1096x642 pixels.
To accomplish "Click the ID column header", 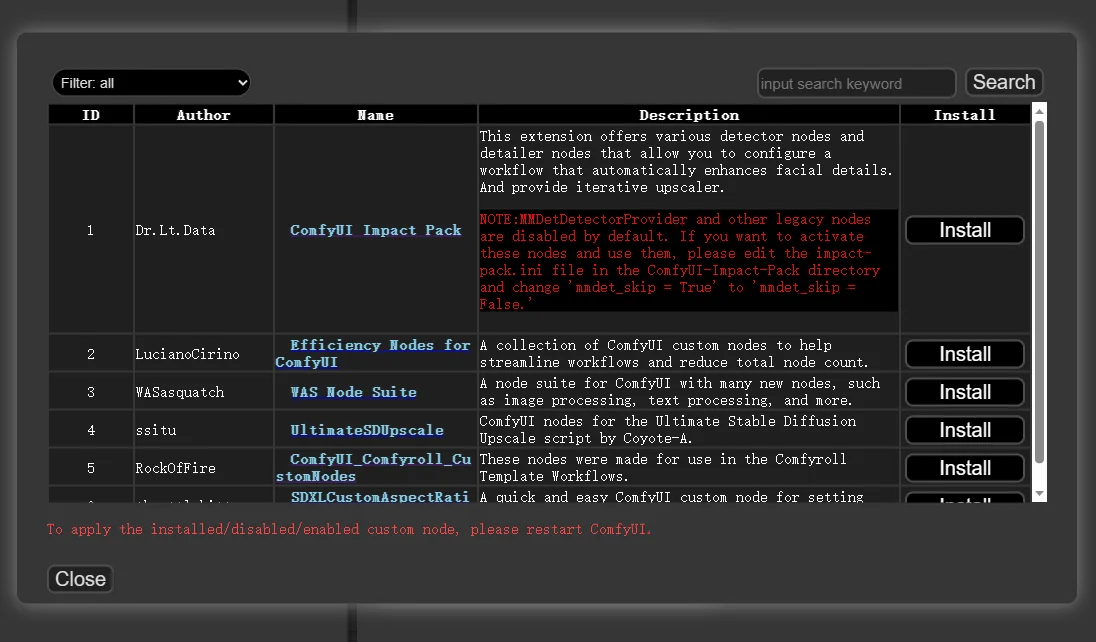I will [91, 115].
